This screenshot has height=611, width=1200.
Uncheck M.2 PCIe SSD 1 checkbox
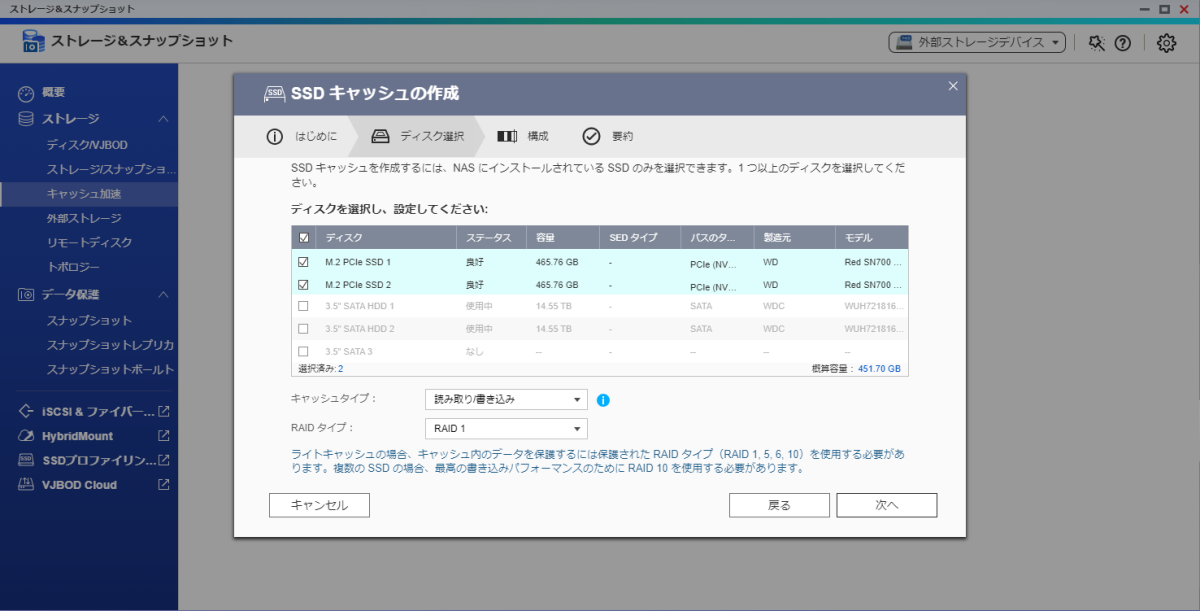pos(304,262)
